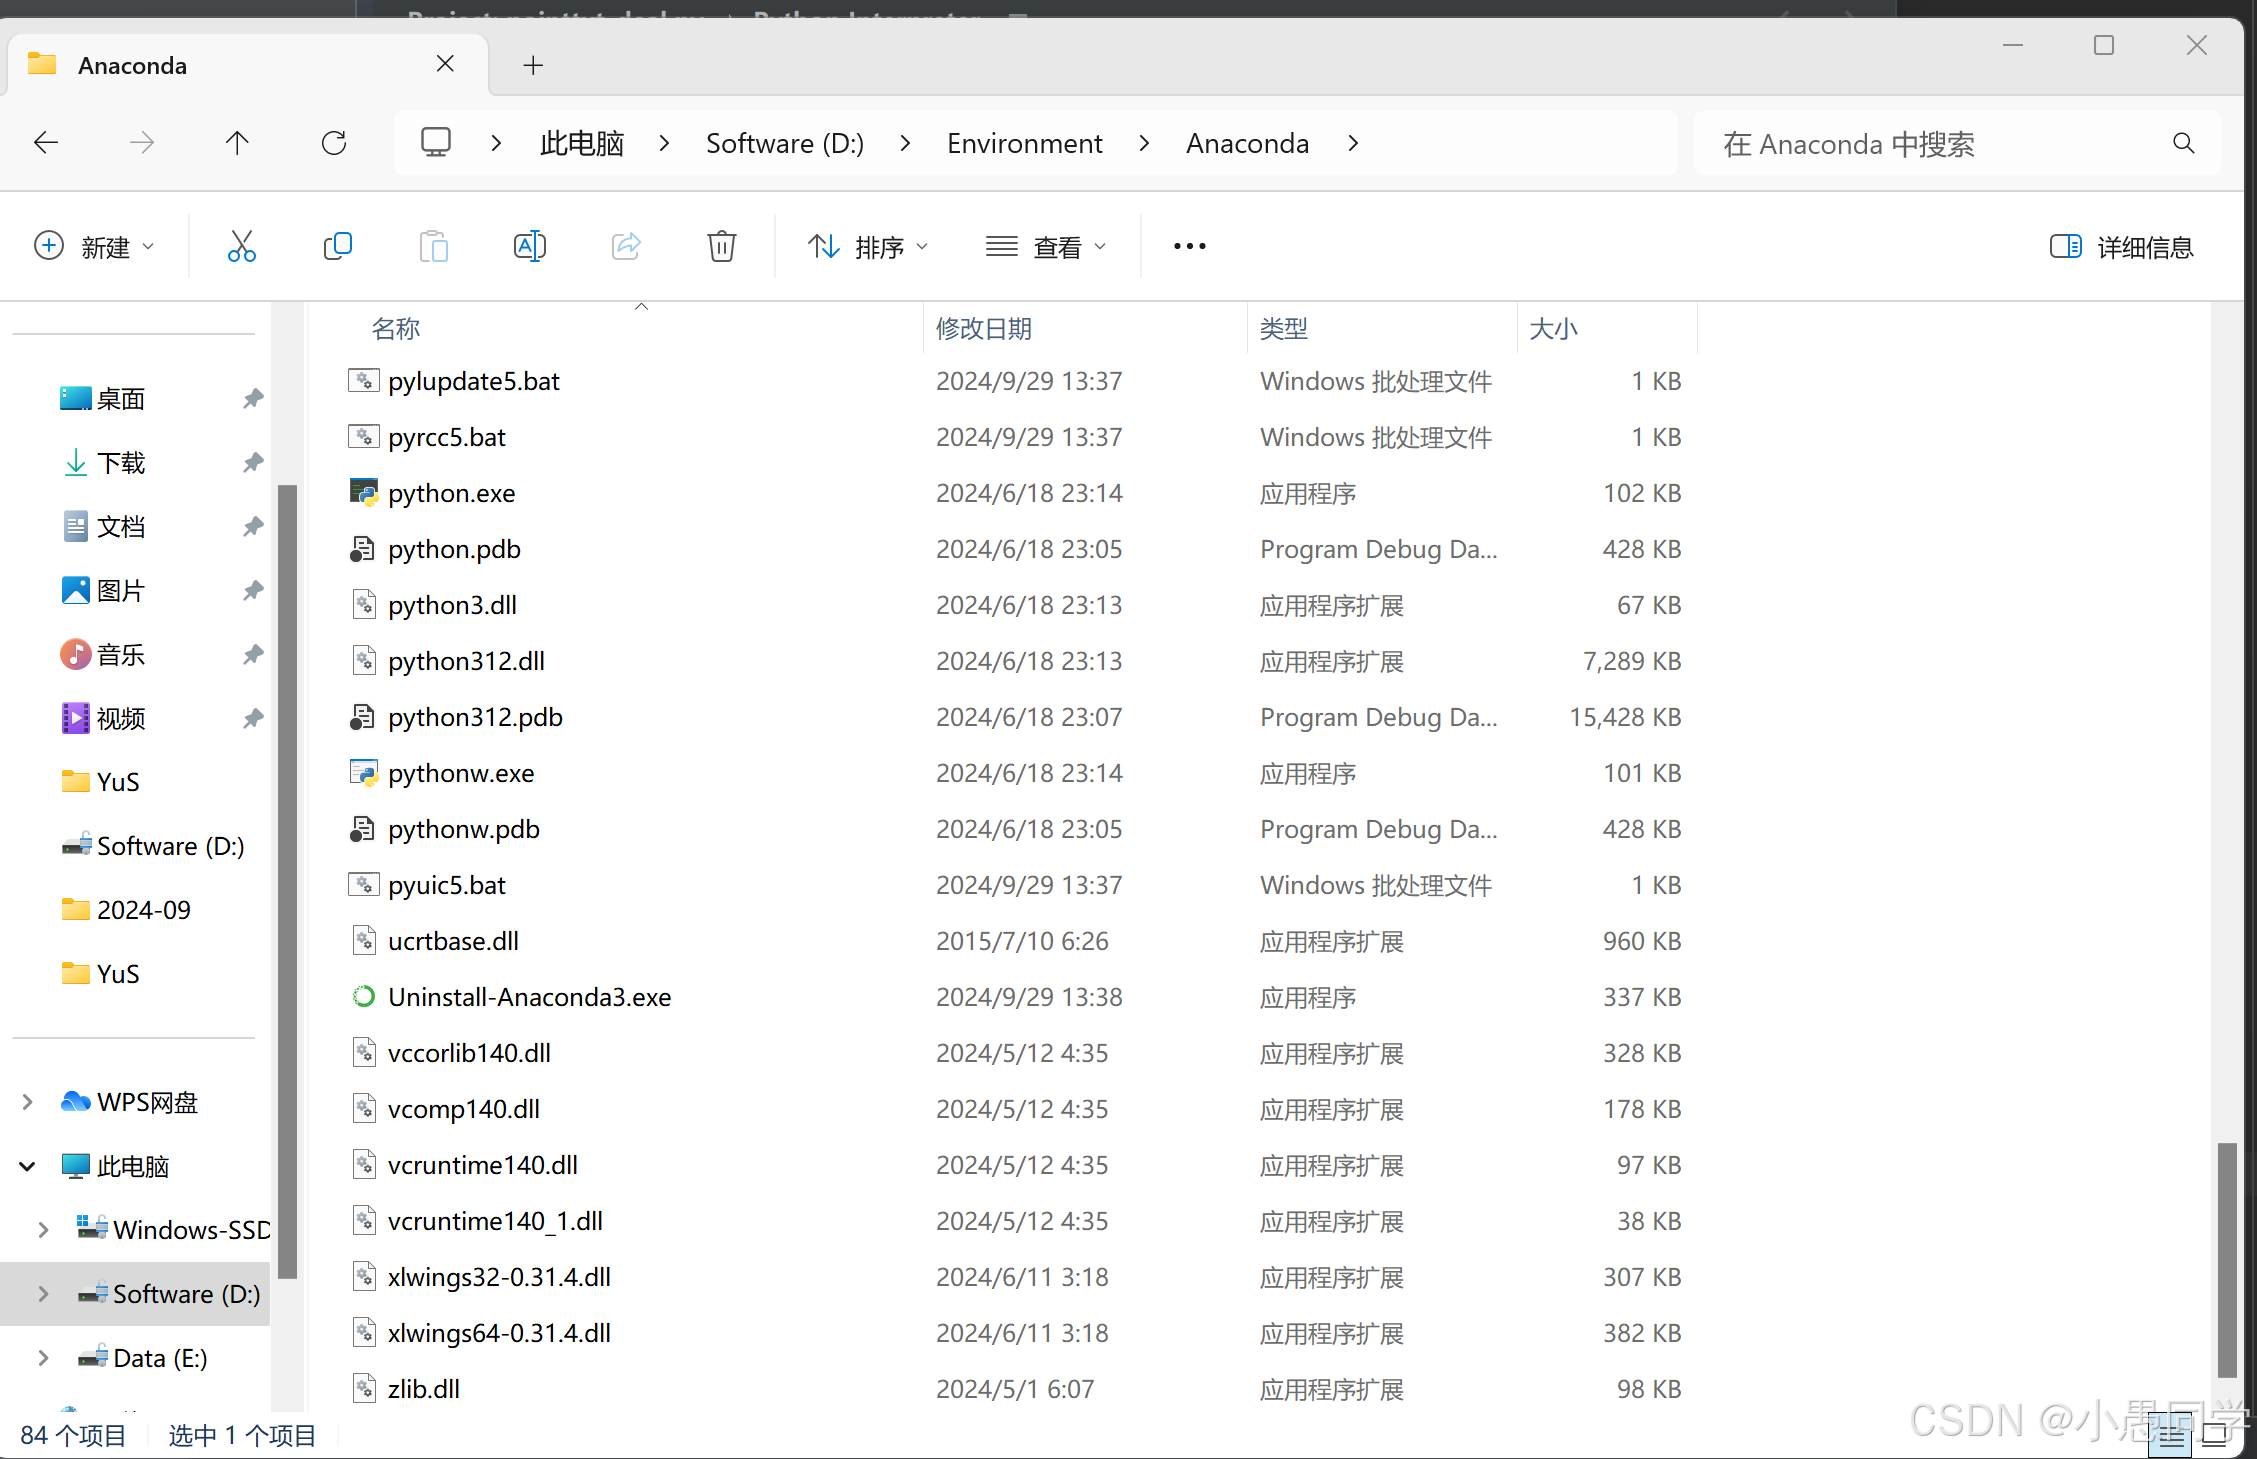Click the Delete trash icon
The height and width of the screenshot is (1459, 2257).
click(x=722, y=246)
